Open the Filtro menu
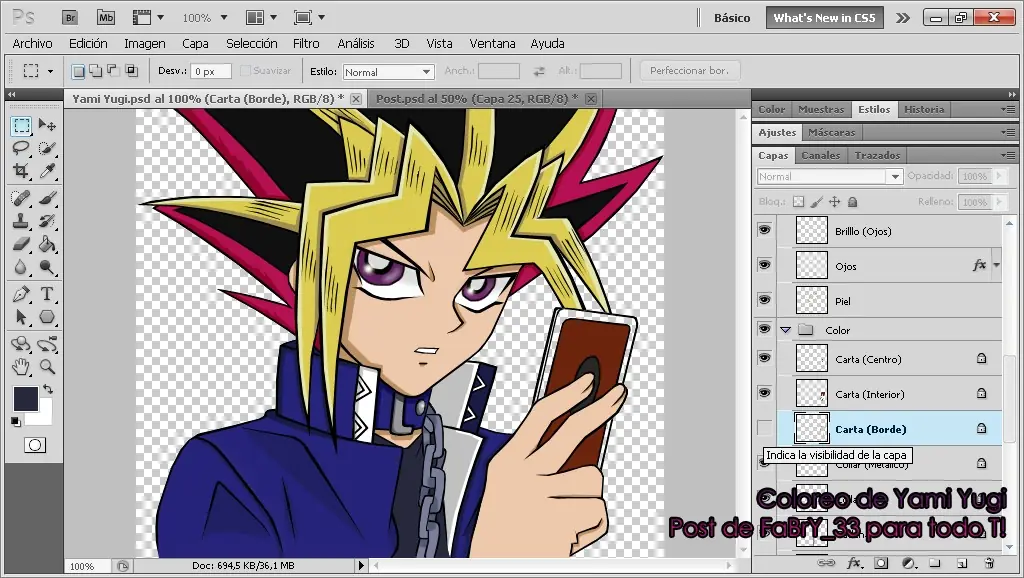The width and height of the screenshot is (1024, 578). click(x=306, y=43)
